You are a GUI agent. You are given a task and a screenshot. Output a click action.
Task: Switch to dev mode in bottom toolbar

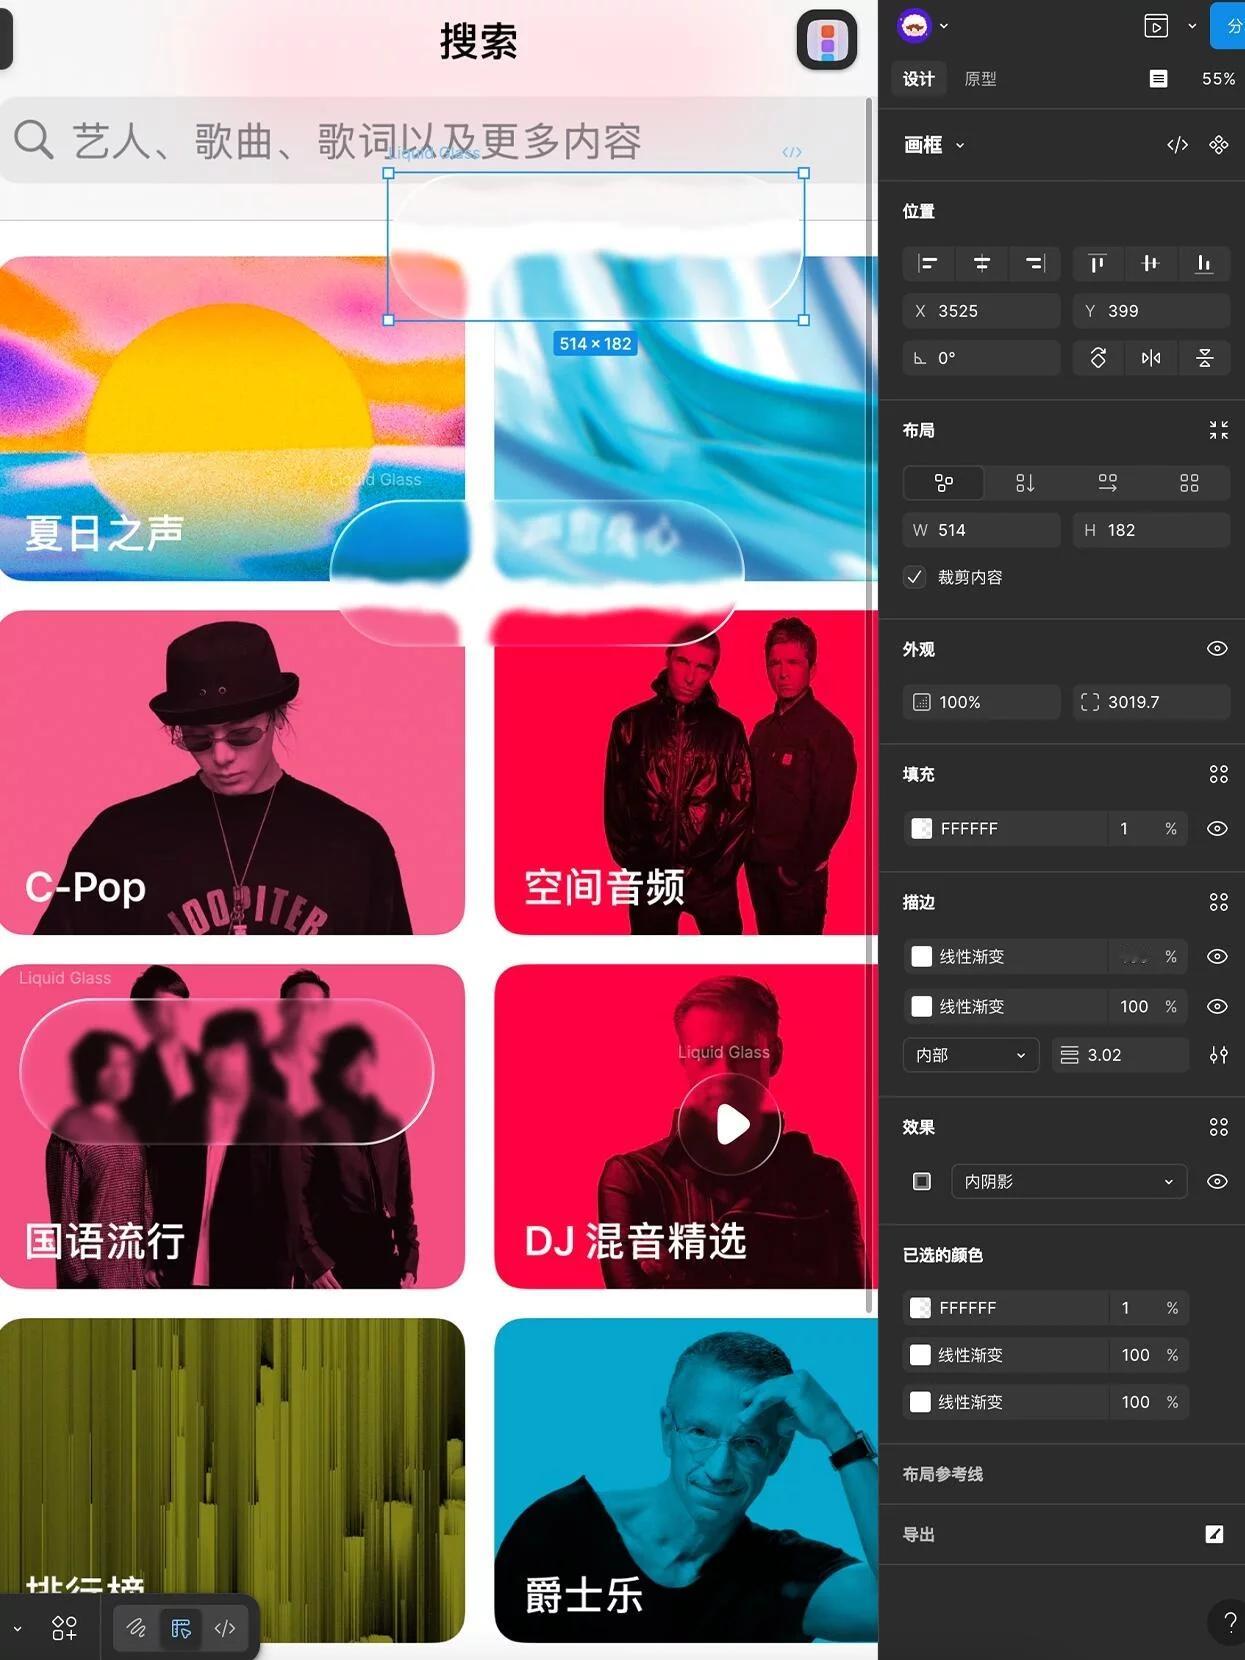point(225,1628)
